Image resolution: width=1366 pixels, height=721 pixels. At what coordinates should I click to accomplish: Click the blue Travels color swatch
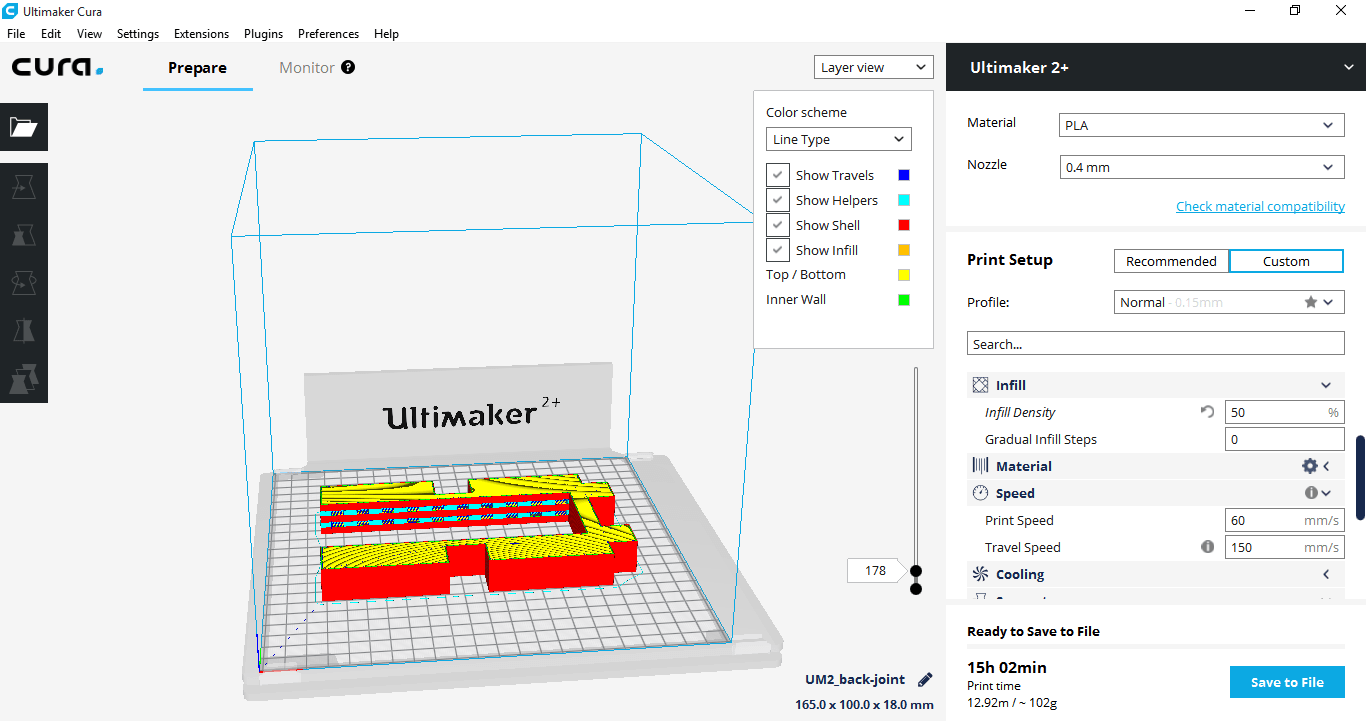[x=904, y=175]
